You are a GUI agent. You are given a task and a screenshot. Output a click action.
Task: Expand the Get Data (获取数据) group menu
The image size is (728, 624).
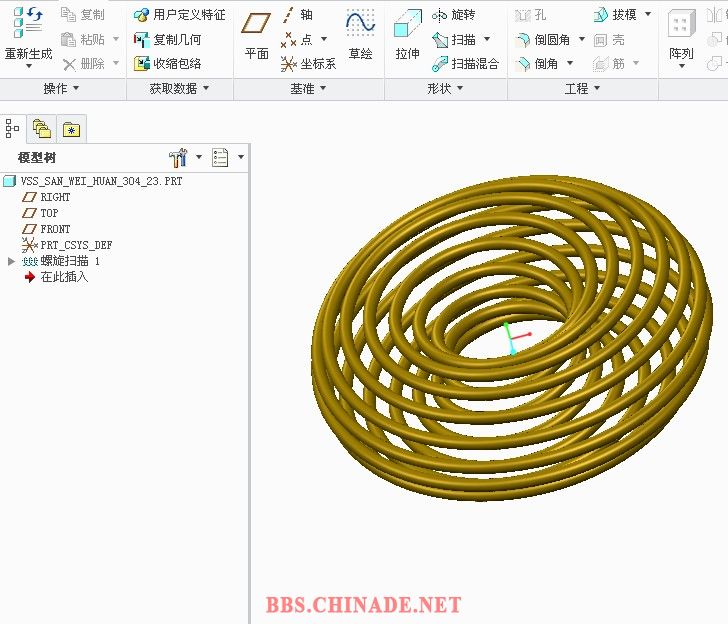(179, 88)
